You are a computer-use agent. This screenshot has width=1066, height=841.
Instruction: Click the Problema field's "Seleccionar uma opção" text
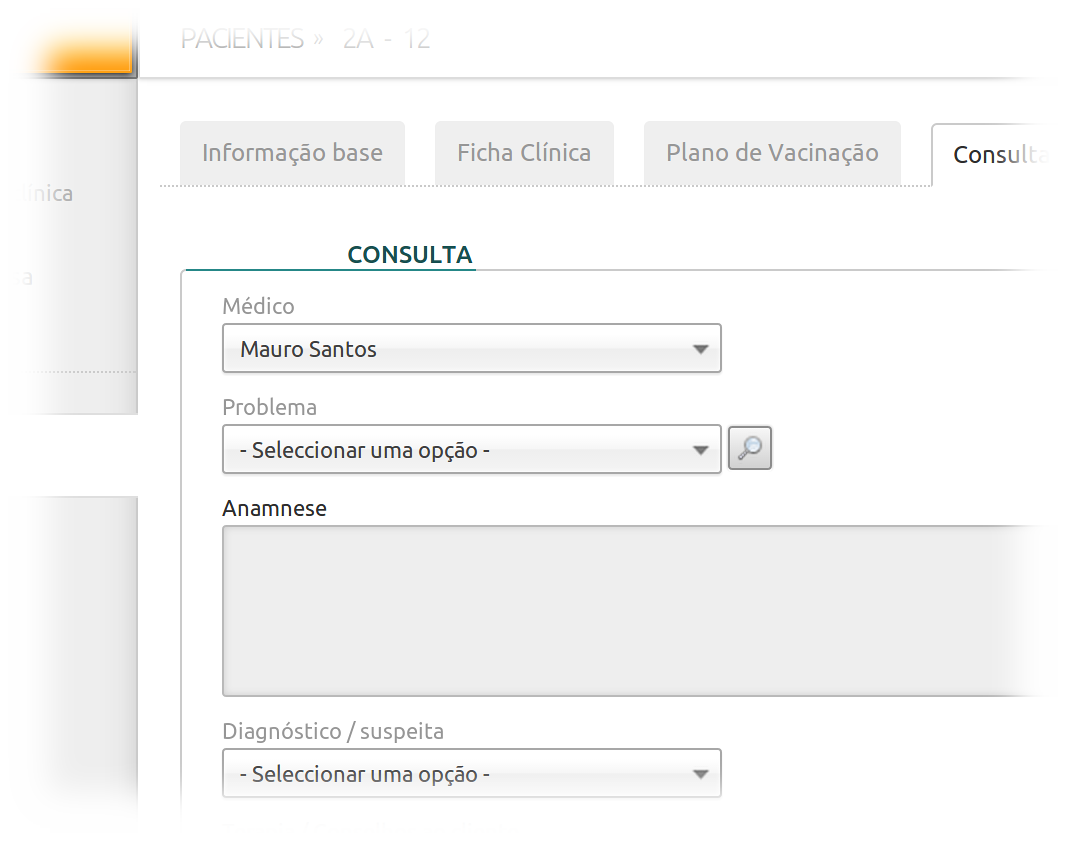364,450
